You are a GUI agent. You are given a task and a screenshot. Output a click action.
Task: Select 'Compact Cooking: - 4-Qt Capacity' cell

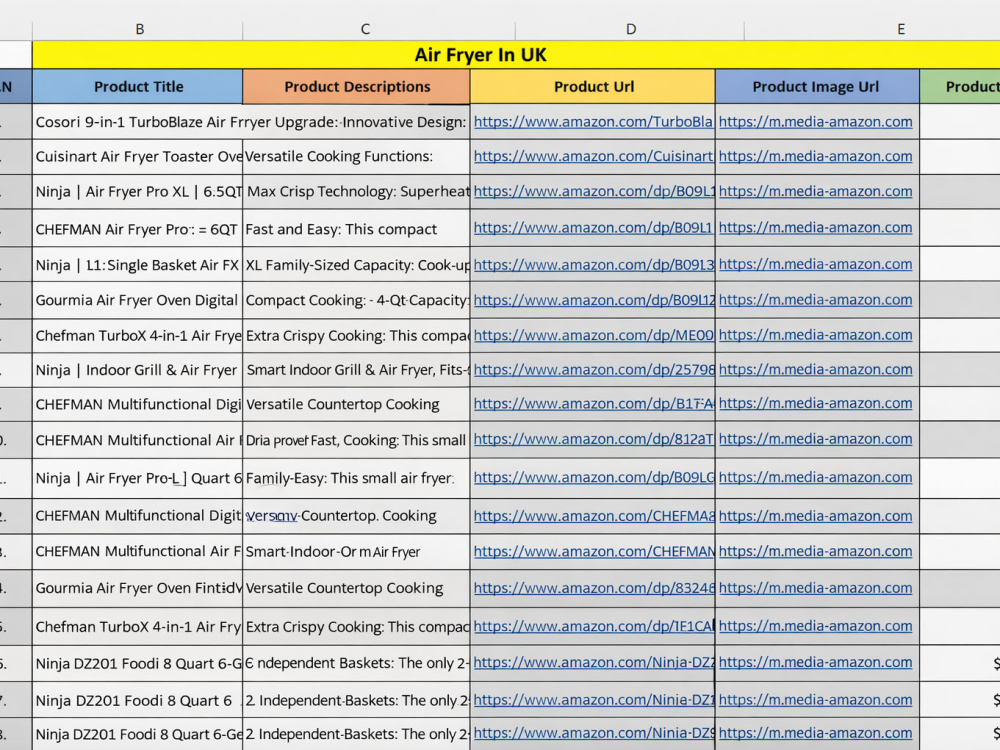tap(357, 300)
